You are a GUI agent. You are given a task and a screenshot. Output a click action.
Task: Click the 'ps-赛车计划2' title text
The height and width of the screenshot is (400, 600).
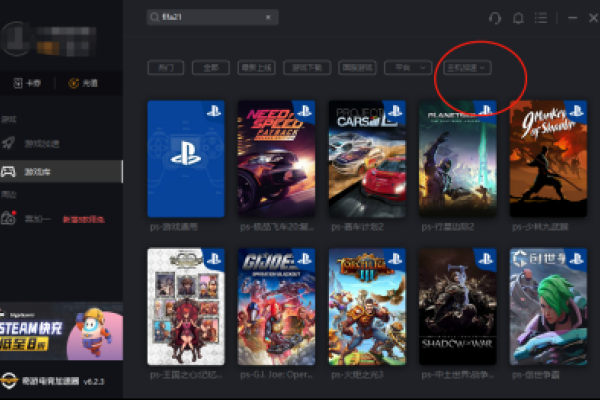357,227
